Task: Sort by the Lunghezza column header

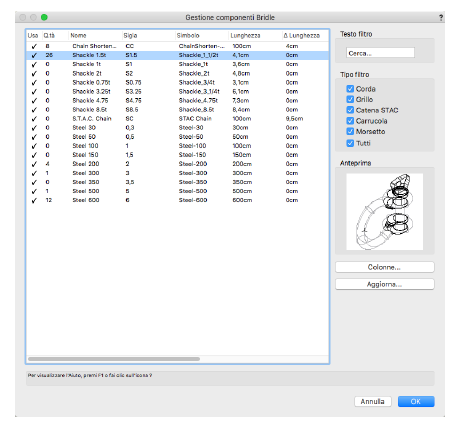Action: [245, 35]
